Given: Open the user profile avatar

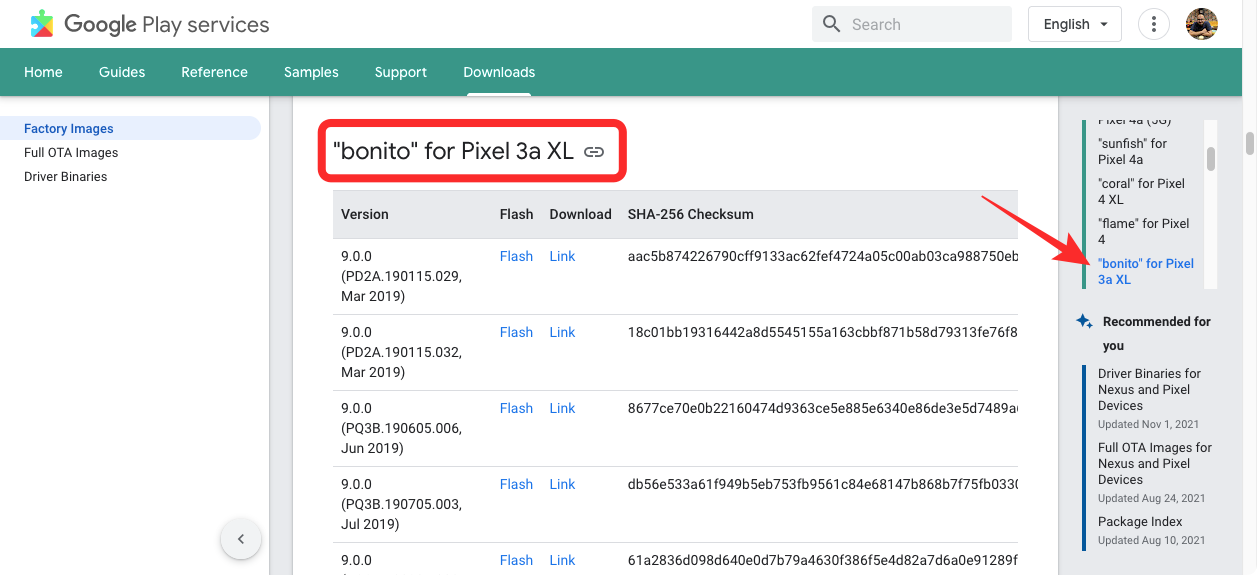Looking at the screenshot, I should pyautogui.click(x=1201, y=24).
